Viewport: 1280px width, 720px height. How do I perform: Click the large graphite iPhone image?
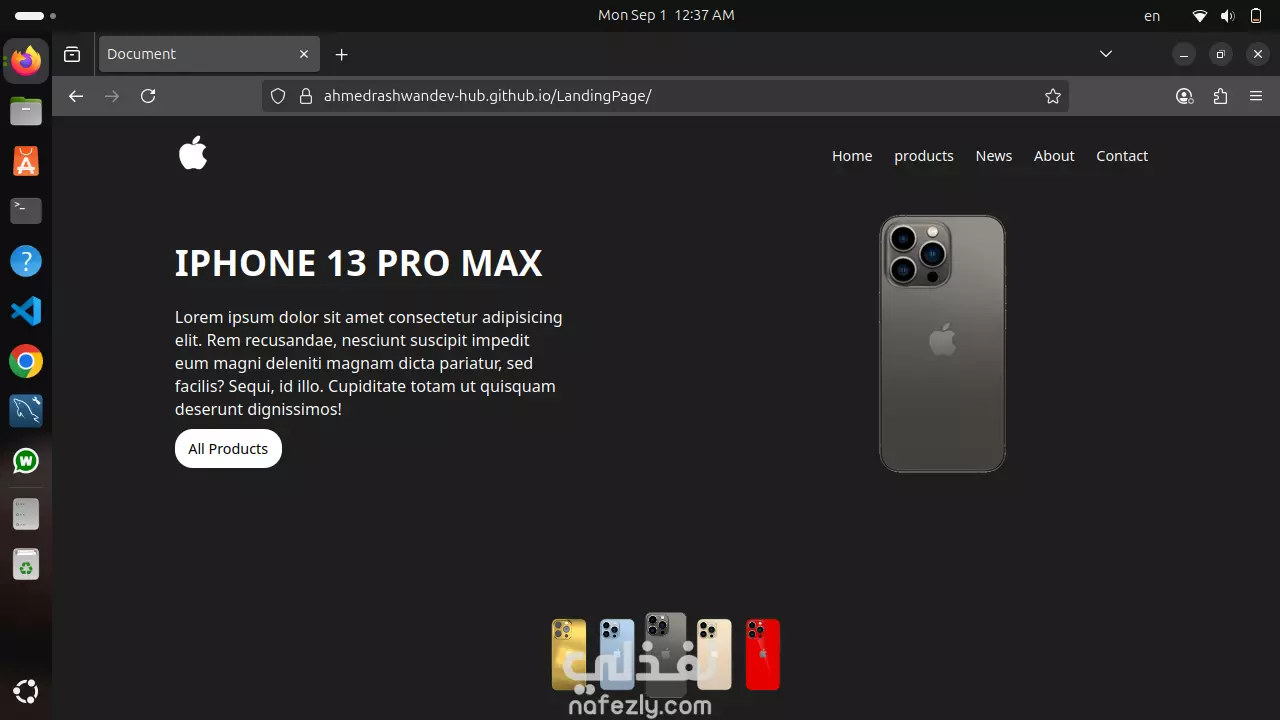pos(942,344)
